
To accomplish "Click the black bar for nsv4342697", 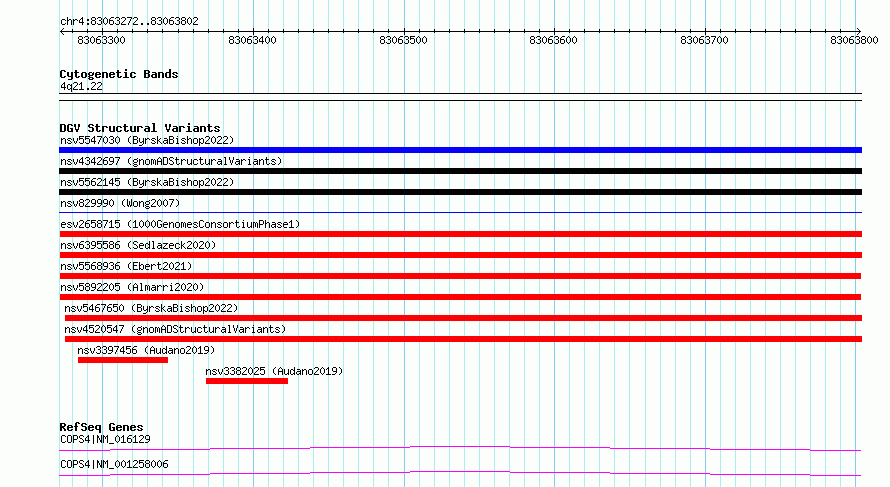I will coord(460,171).
